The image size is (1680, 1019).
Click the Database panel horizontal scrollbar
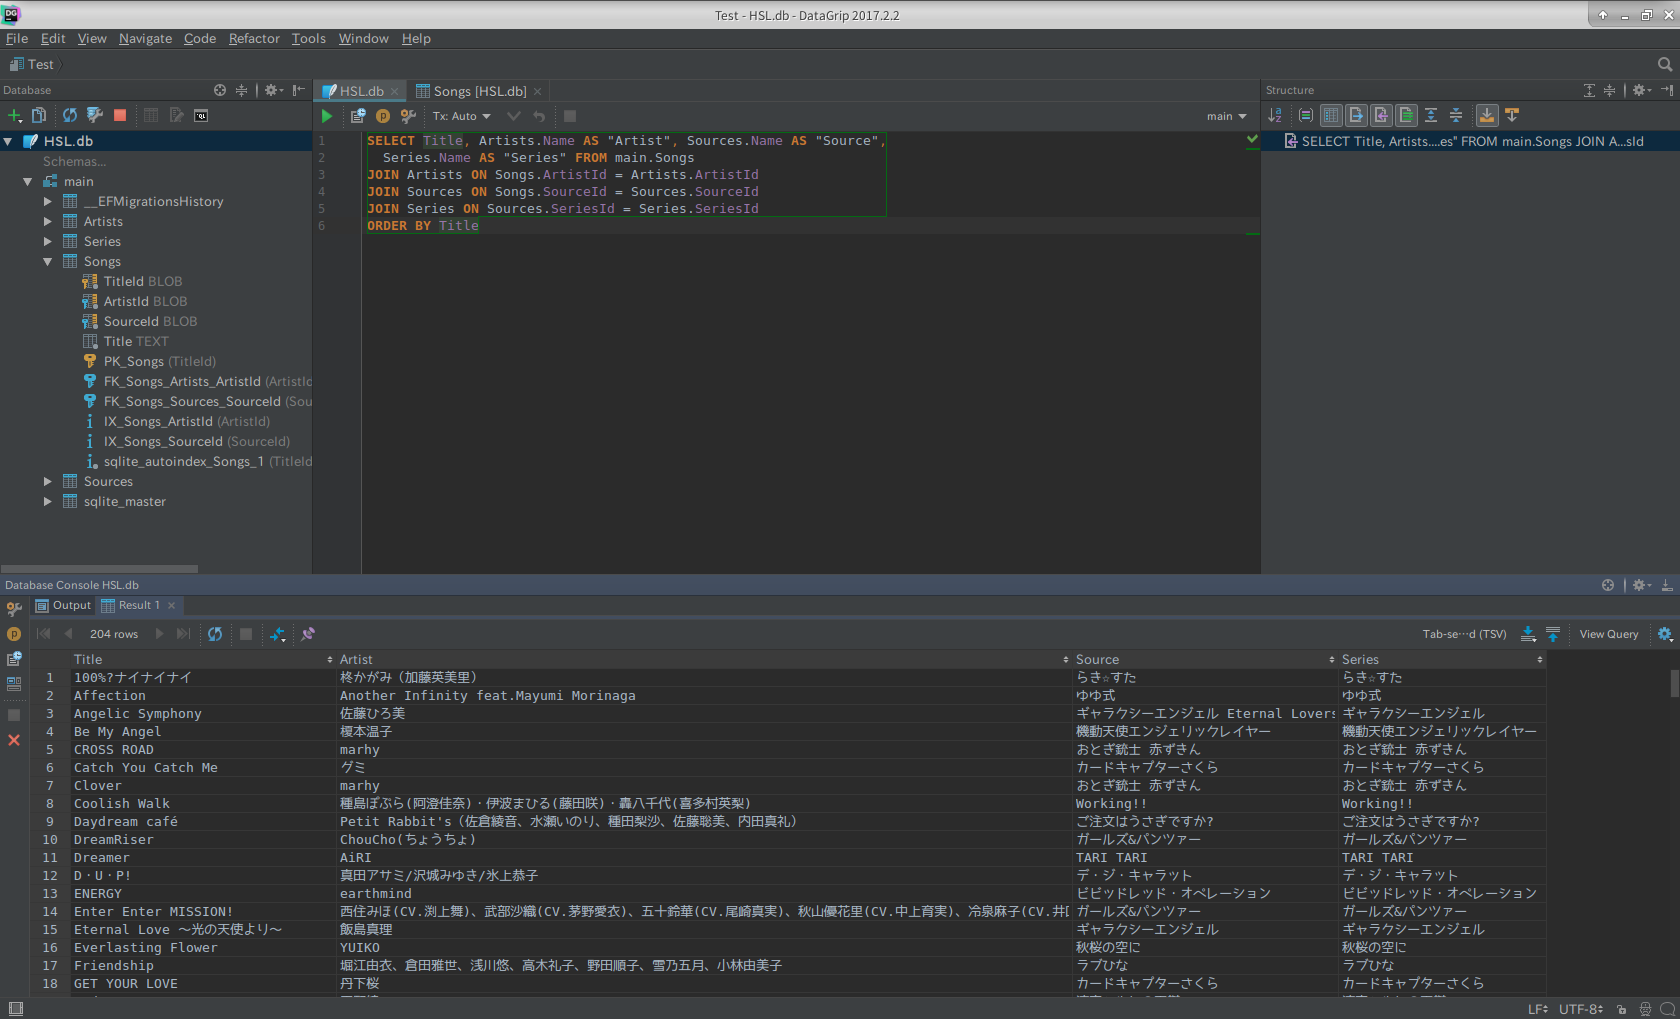pyautogui.click(x=99, y=569)
